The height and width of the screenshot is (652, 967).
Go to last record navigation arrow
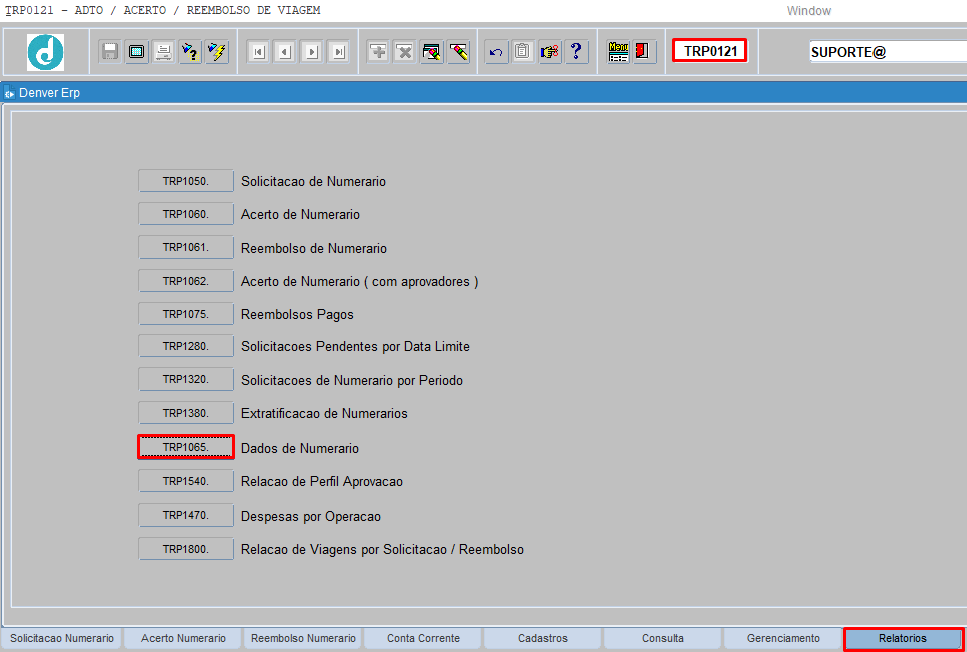pos(338,52)
